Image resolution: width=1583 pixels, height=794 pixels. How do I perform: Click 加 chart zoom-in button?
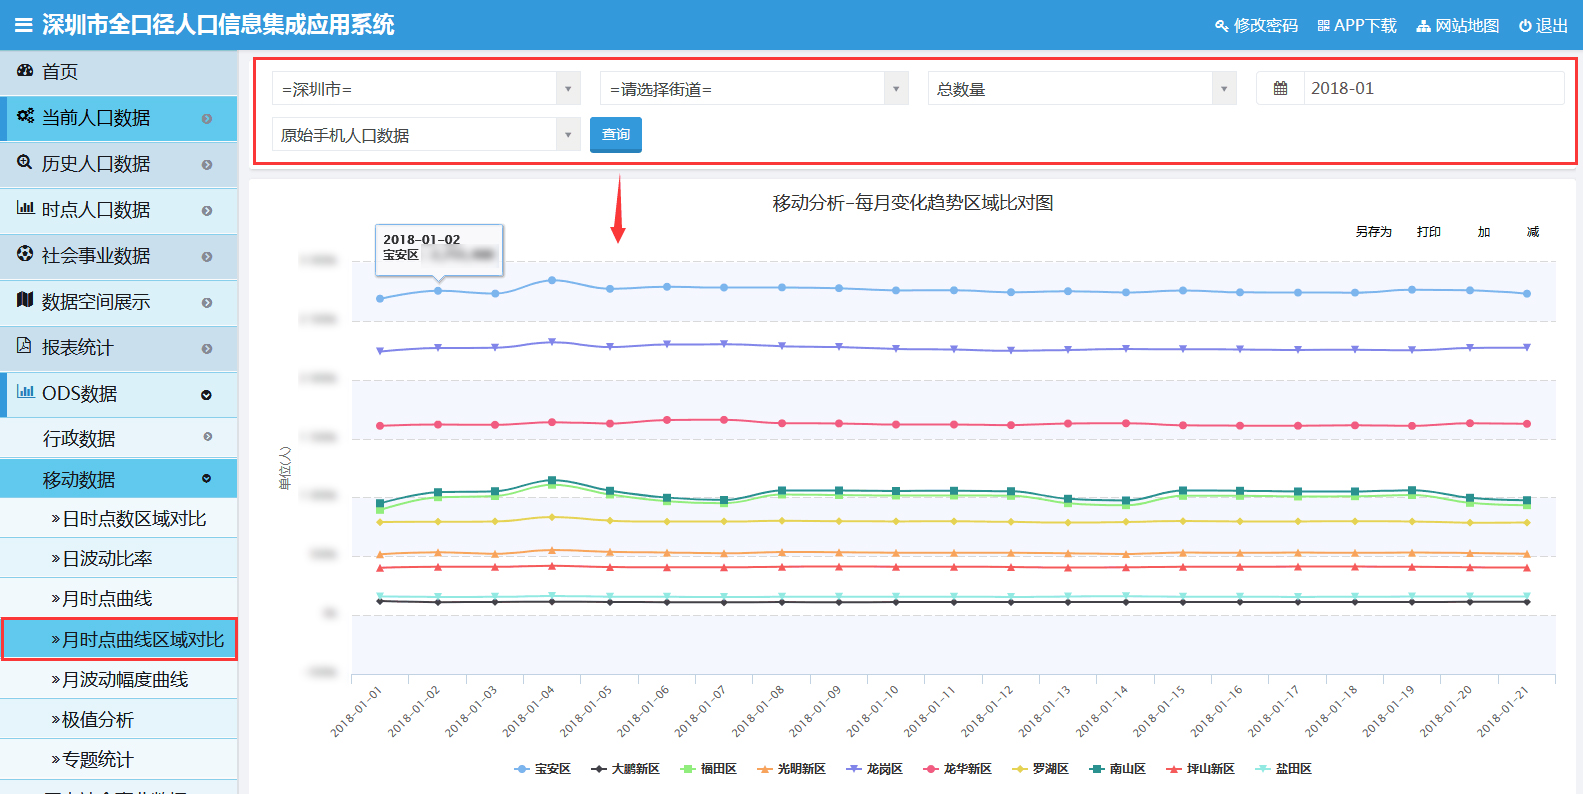click(1484, 231)
